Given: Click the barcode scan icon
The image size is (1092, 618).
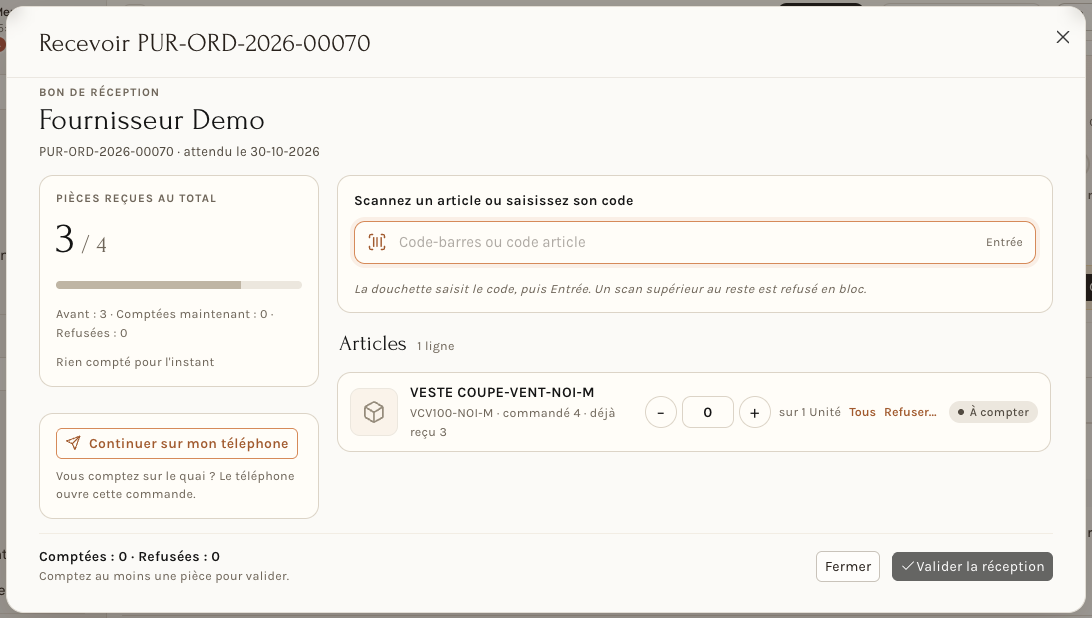Looking at the screenshot, I should [377, 242].
